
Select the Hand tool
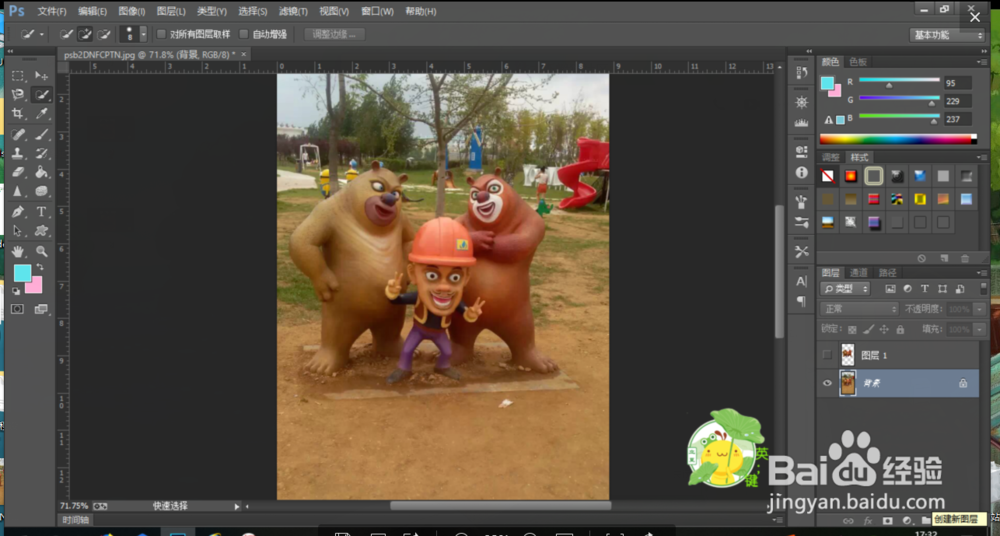point(18,251)
